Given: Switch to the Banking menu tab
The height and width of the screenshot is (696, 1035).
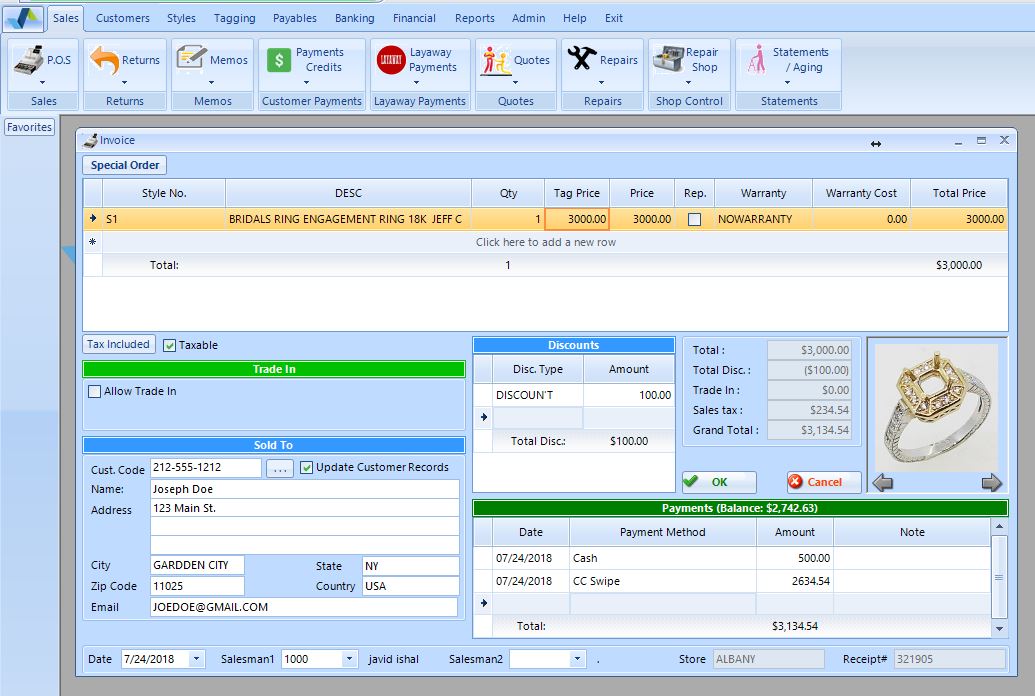Looking at the screenshot, I should click(x=354, y=18).
